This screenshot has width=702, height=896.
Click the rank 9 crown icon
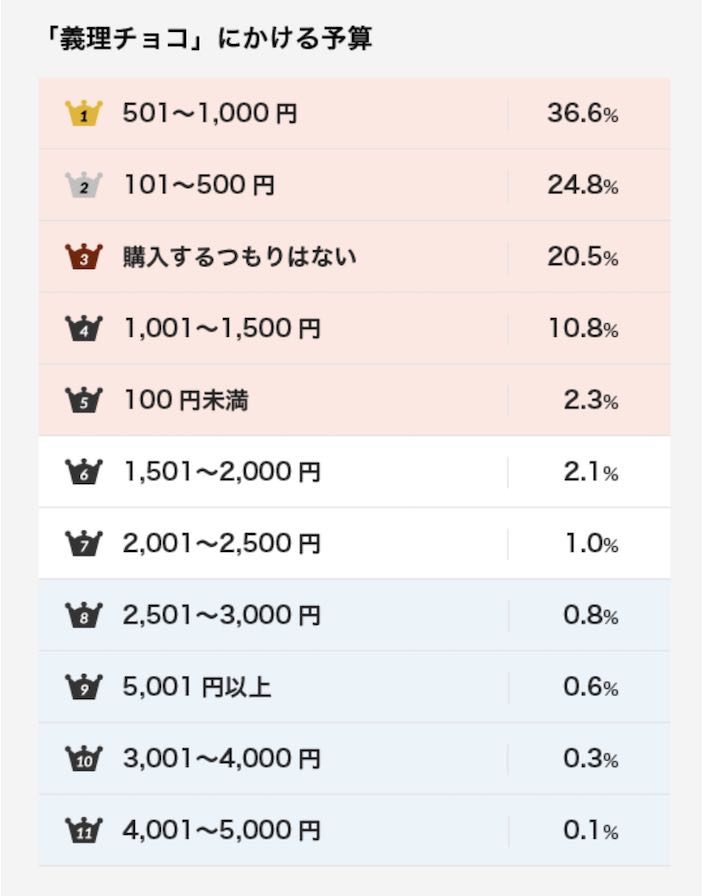point(83,687)
